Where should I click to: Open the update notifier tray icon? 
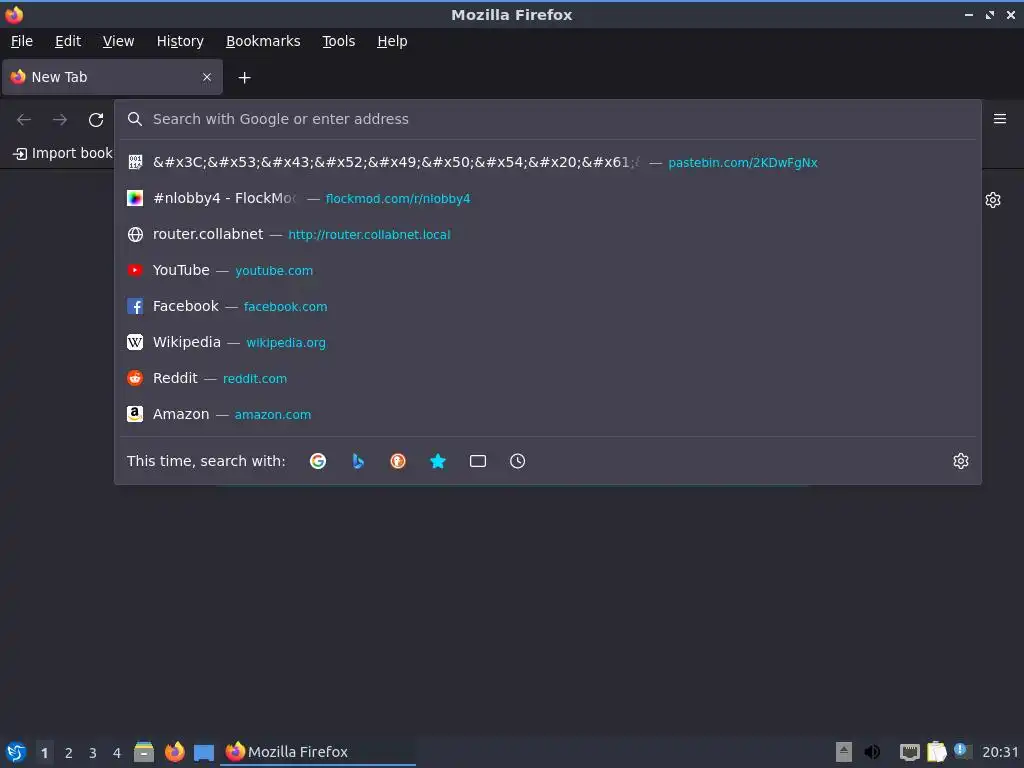(961, 751)
